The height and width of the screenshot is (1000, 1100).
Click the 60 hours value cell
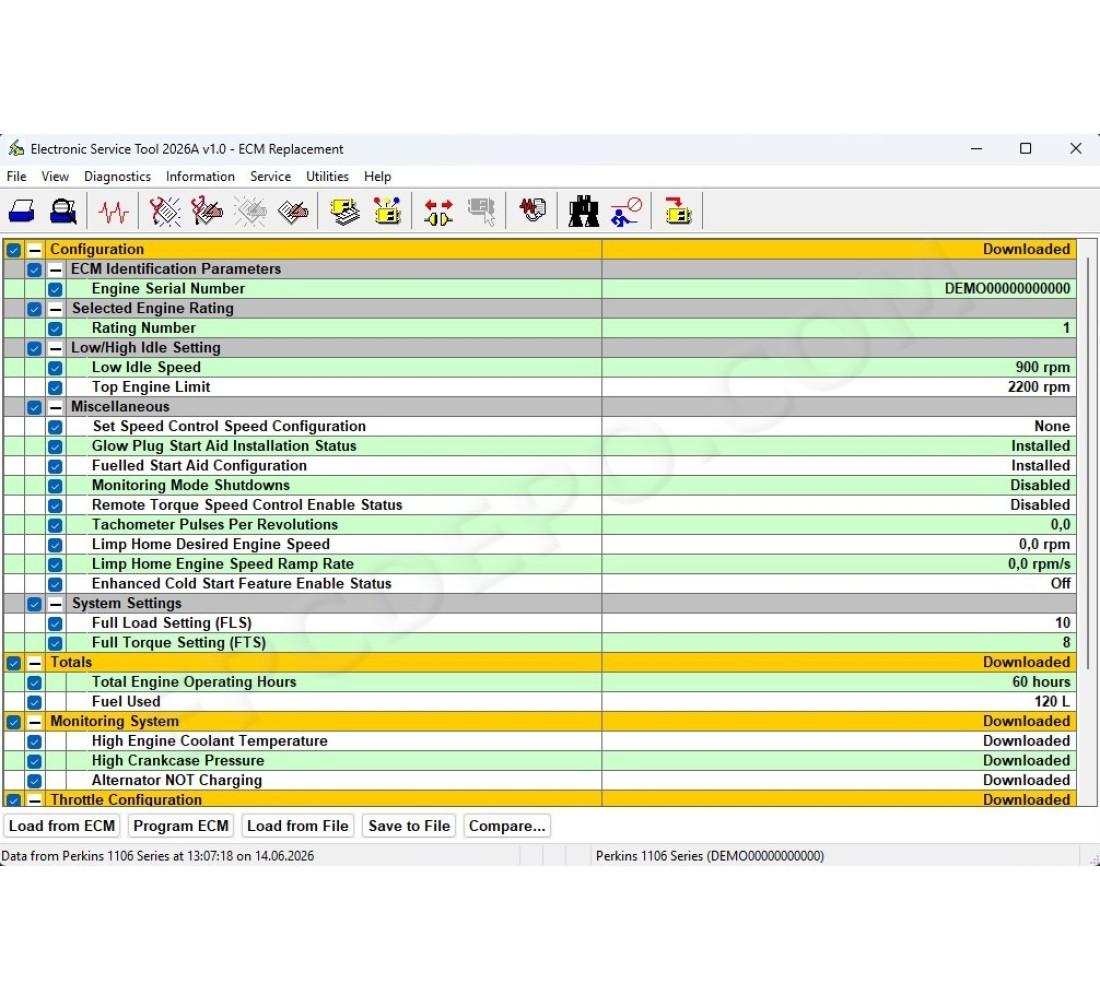tap(839, 682)
